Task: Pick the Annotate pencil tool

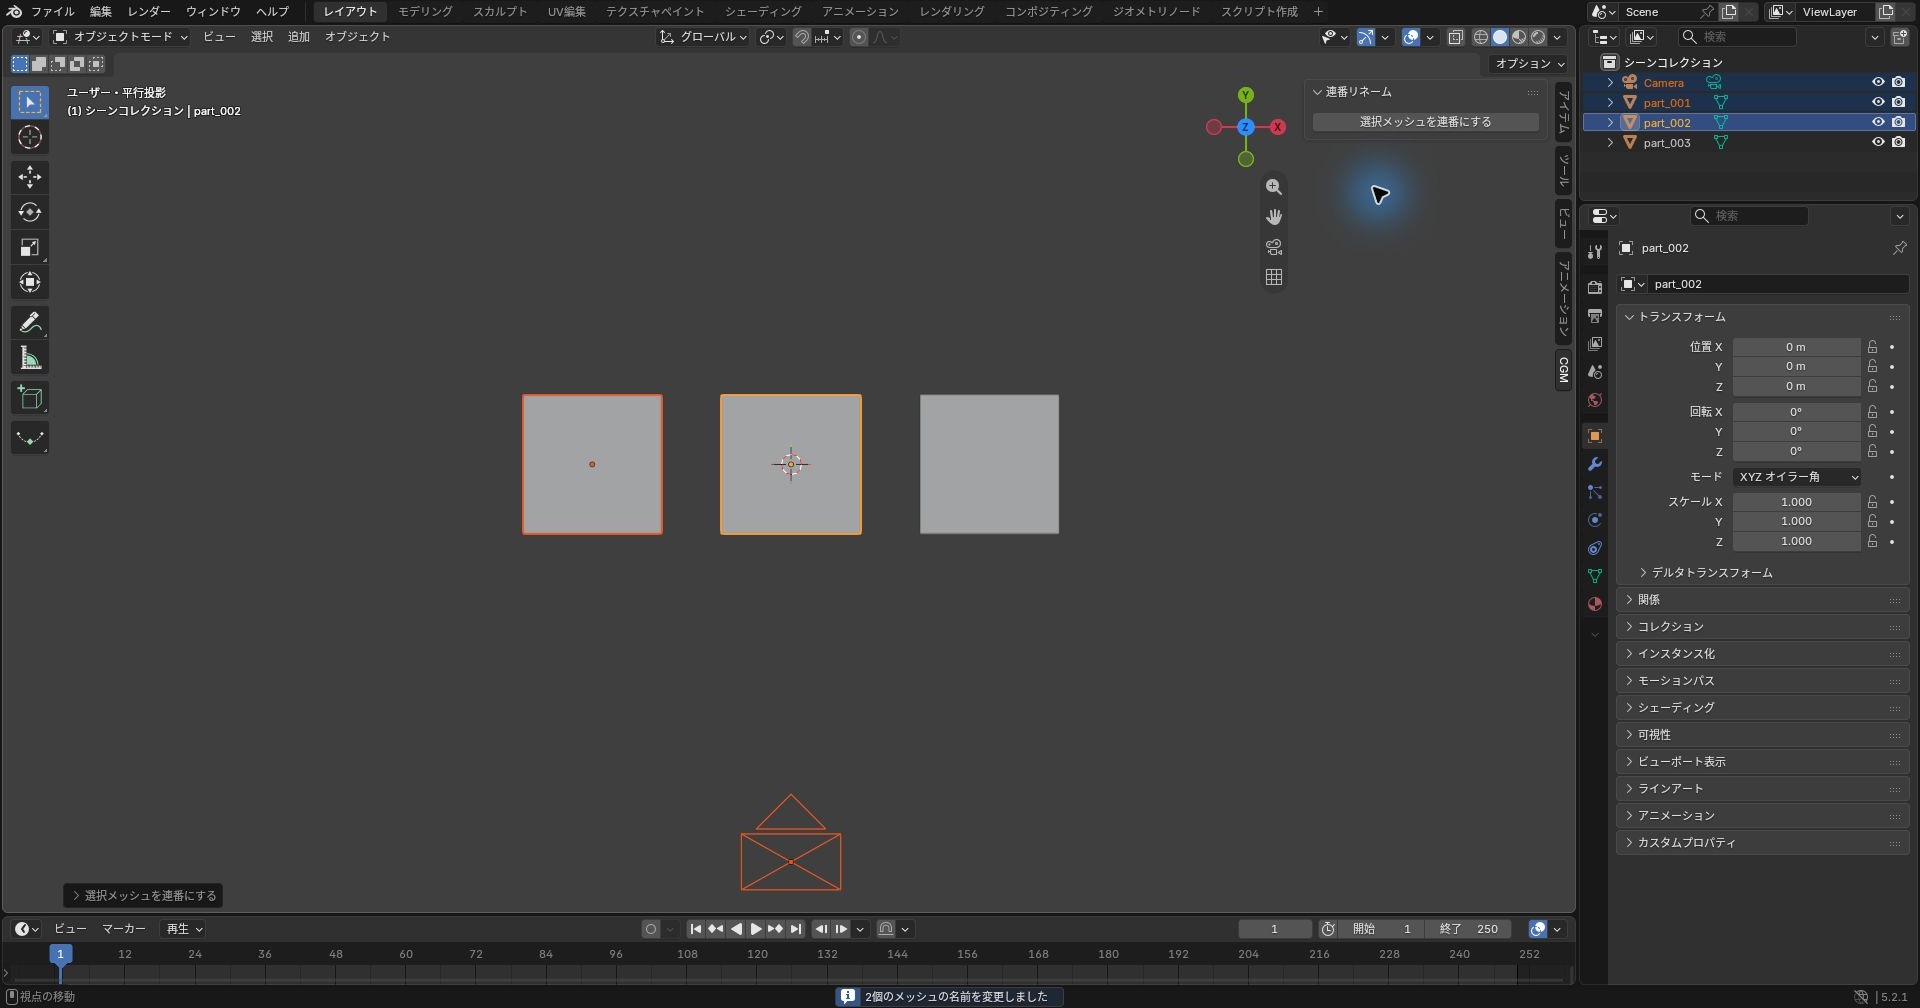Action: click(30, 323)
